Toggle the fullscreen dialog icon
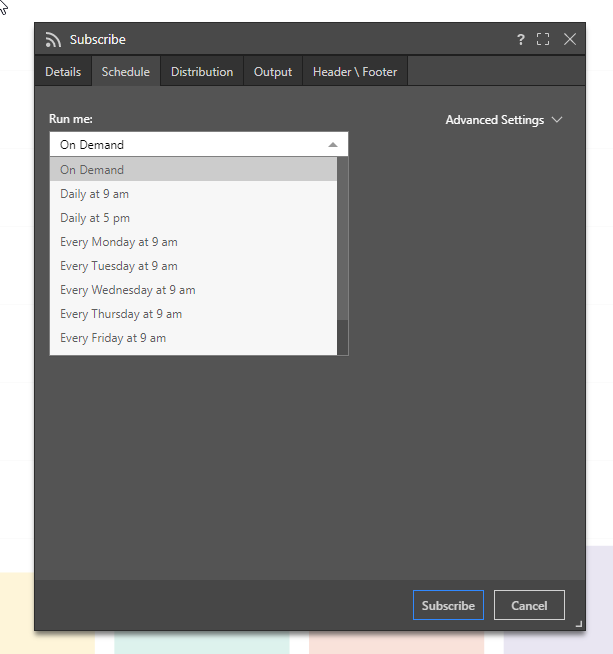 tap(543, 40)
